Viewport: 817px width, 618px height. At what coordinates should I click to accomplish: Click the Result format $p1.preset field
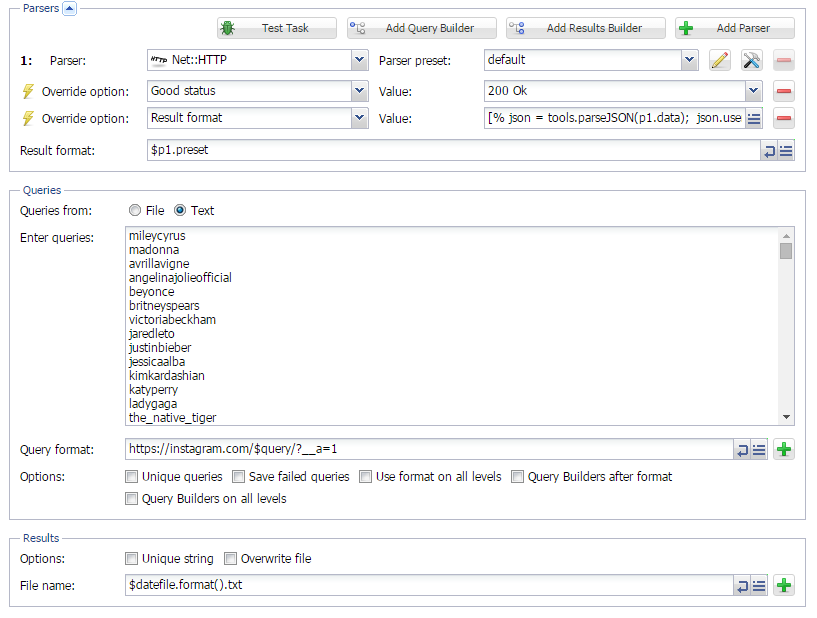tap(453, 150)
